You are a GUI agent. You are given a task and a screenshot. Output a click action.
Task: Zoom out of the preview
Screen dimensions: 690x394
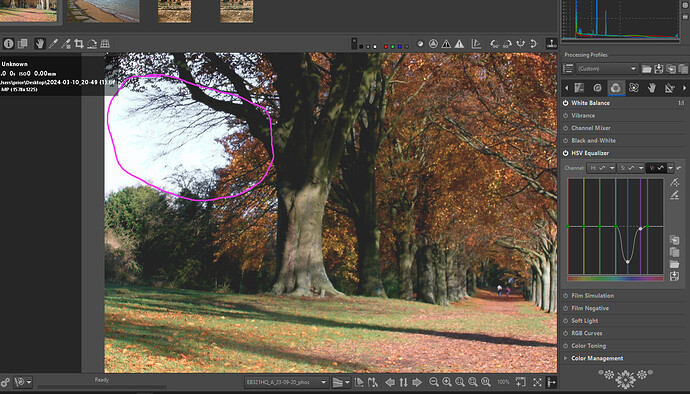pyautogui.click(x=433, y=382)
